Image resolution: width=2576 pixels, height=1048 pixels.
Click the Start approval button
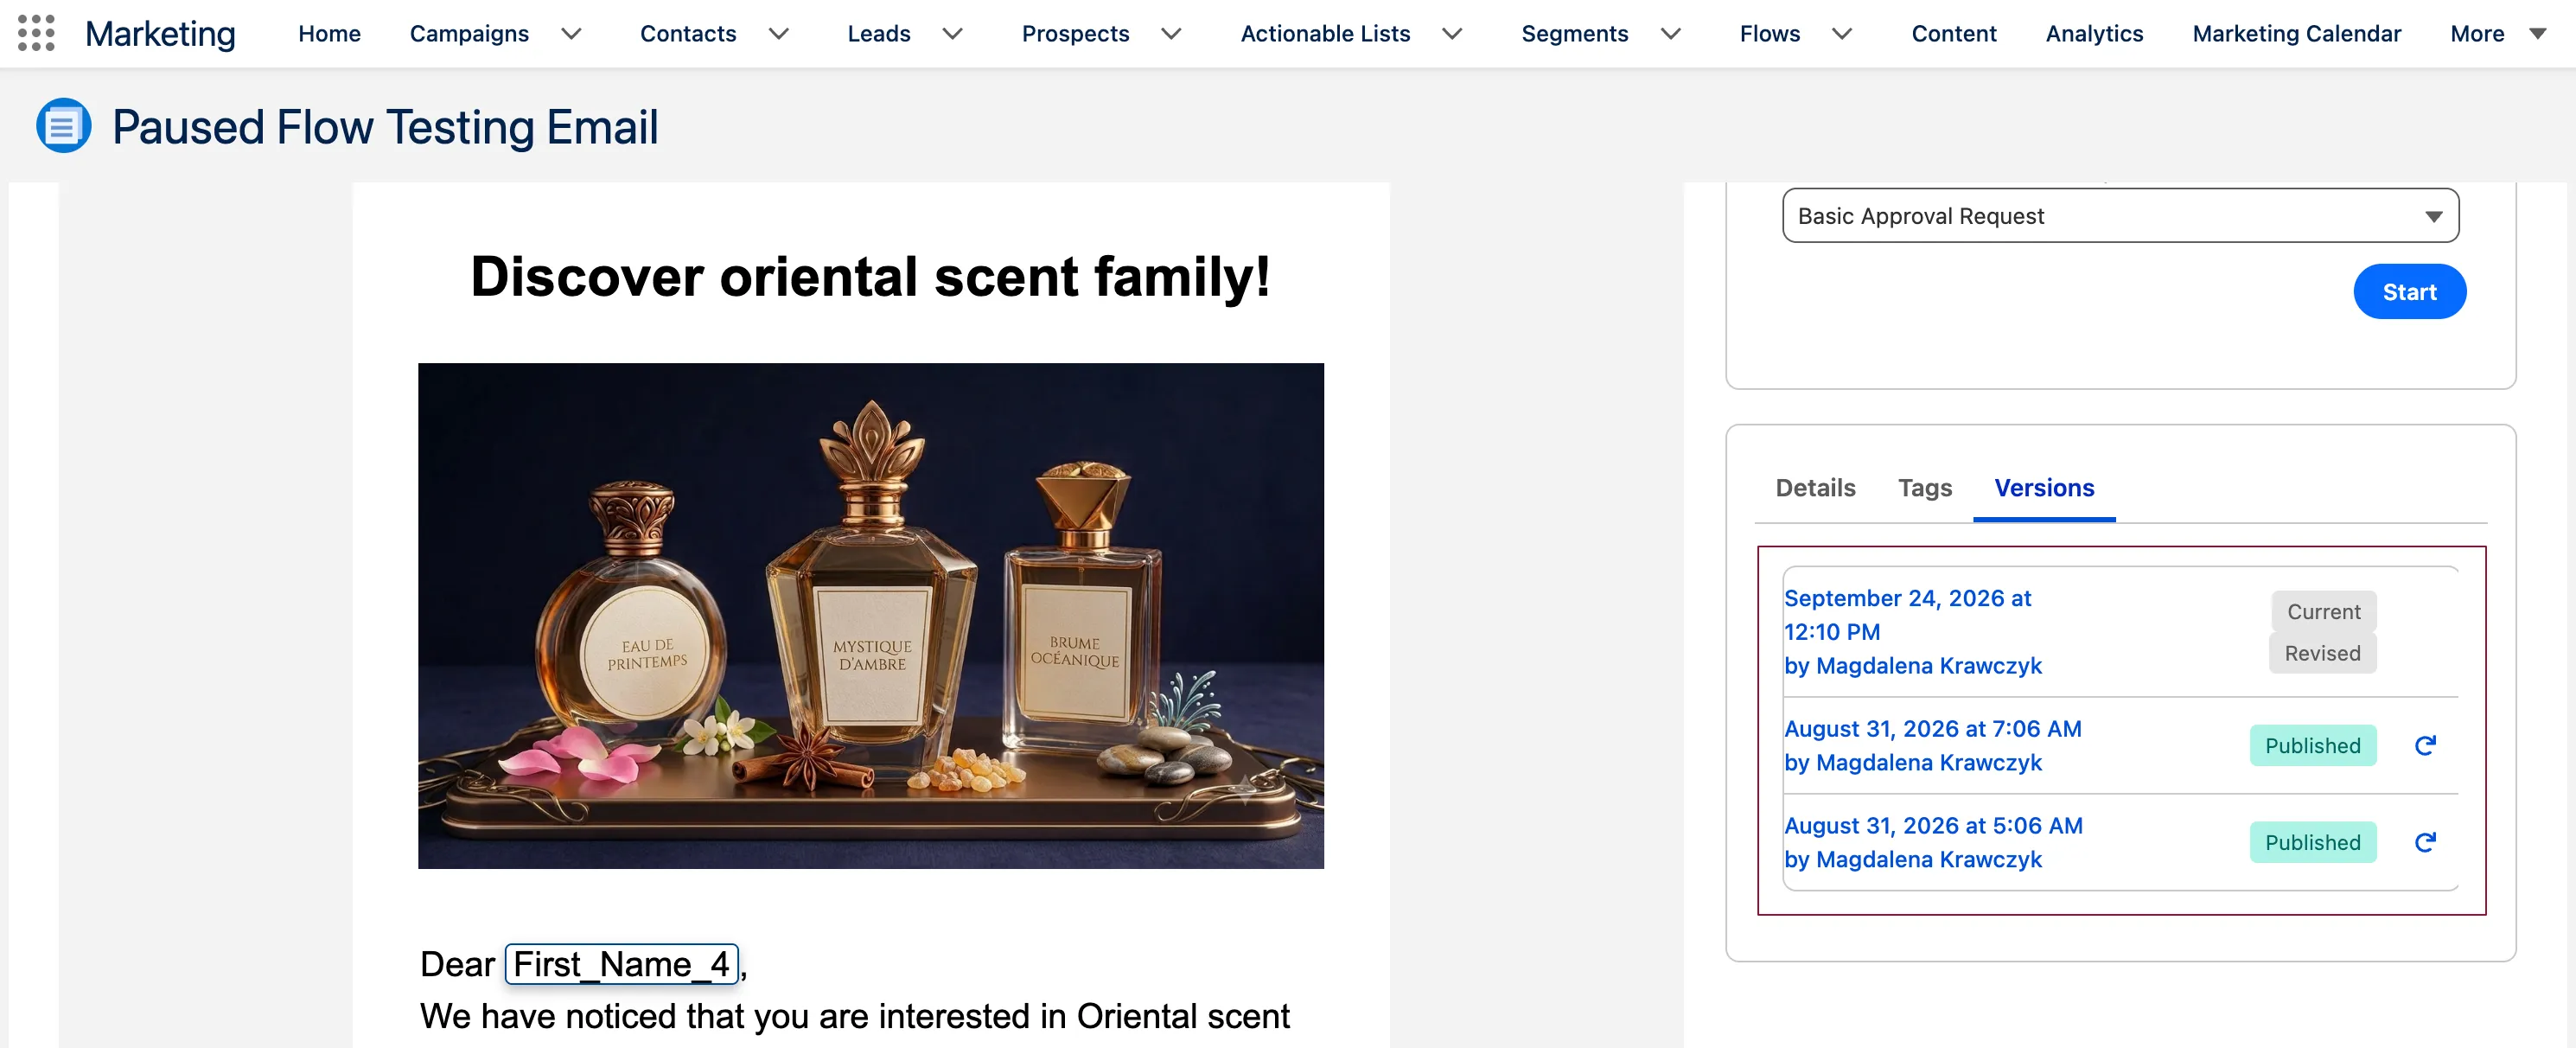[x=2409, y=292]
